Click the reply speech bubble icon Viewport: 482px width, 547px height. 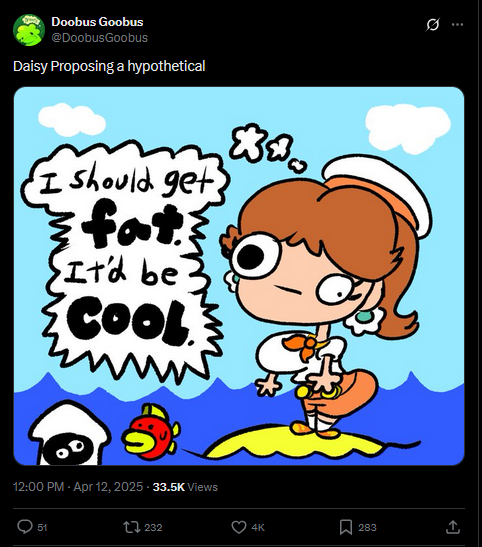25,527
